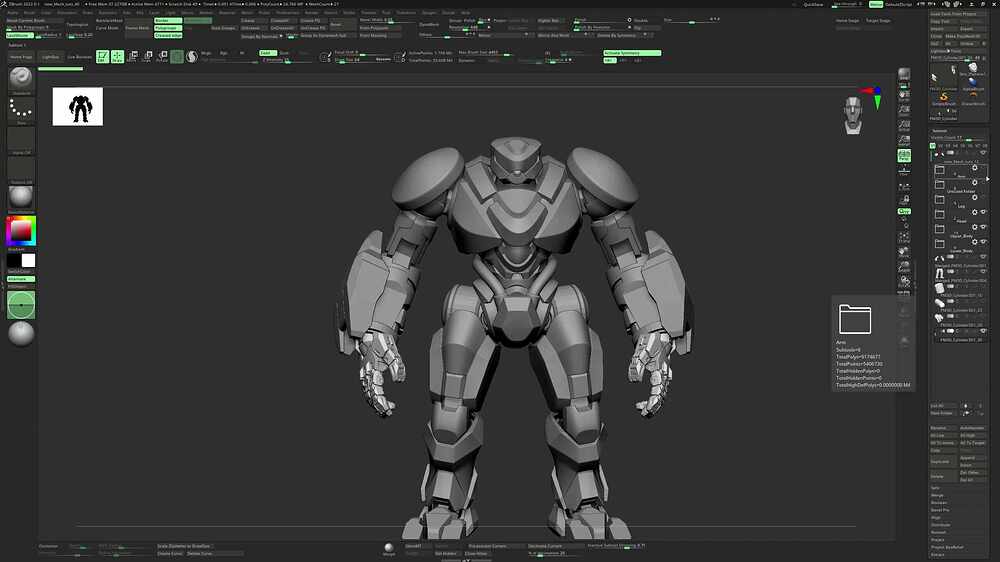Viewport: 1000px width, 562px height.
Task: Select the Move transform icon
Action: 132,57
